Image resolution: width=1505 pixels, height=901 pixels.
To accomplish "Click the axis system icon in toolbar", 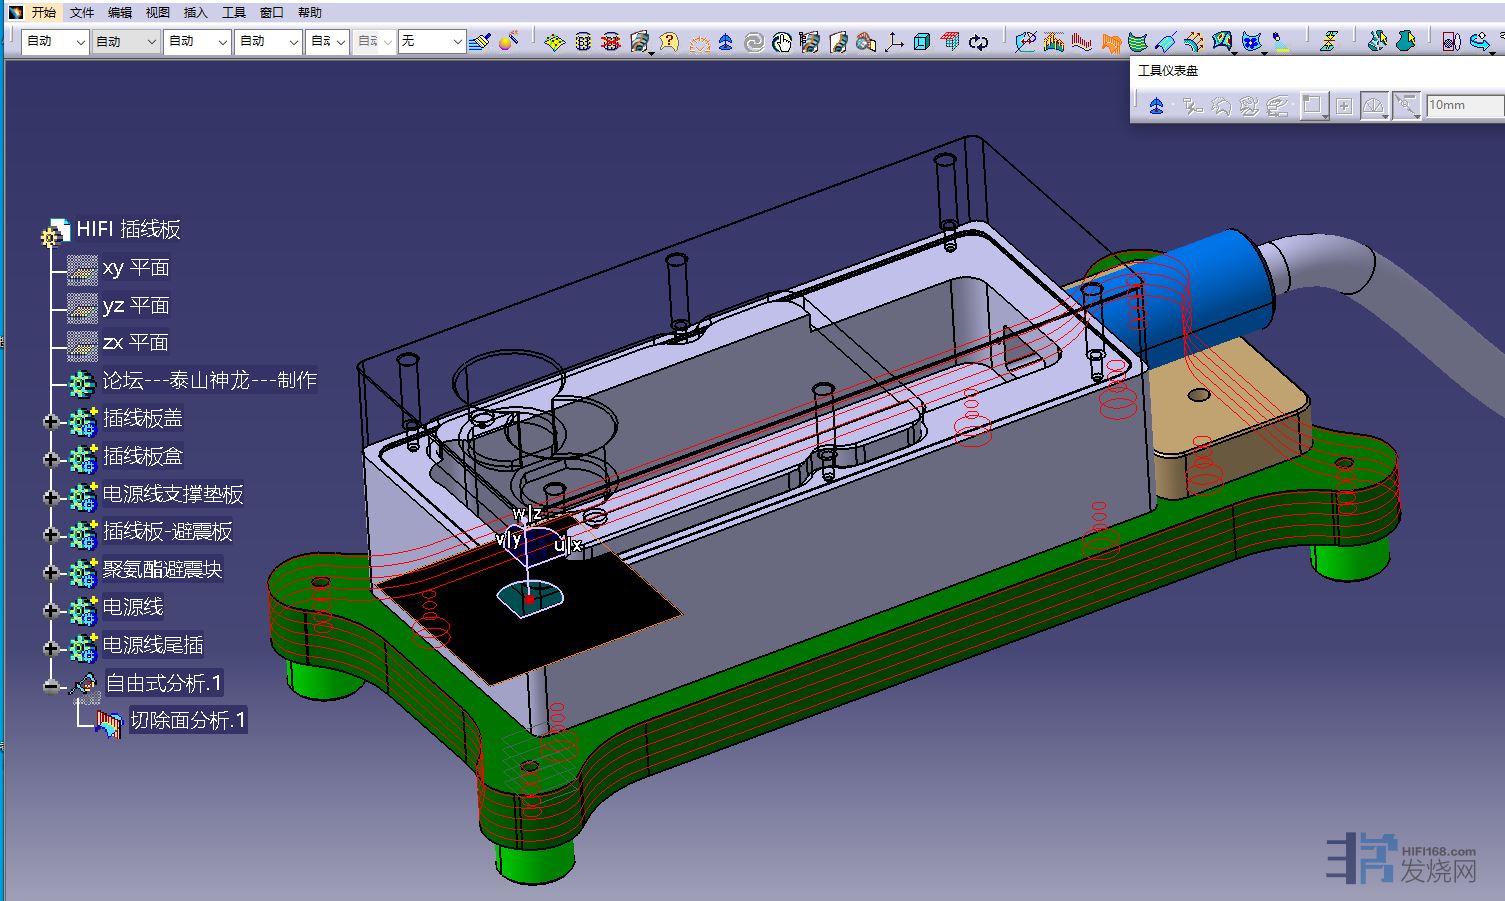I will (894, 41).
